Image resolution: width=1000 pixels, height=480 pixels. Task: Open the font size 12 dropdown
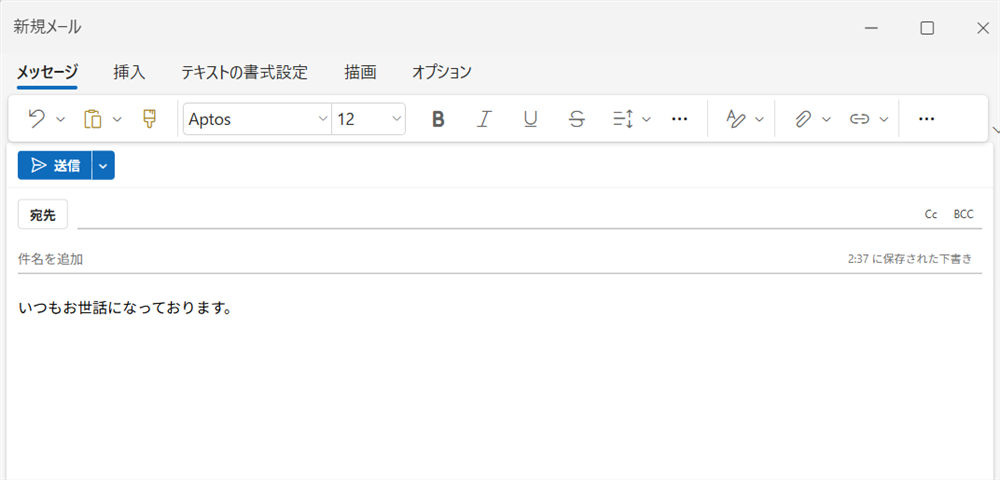click(368, 119)
